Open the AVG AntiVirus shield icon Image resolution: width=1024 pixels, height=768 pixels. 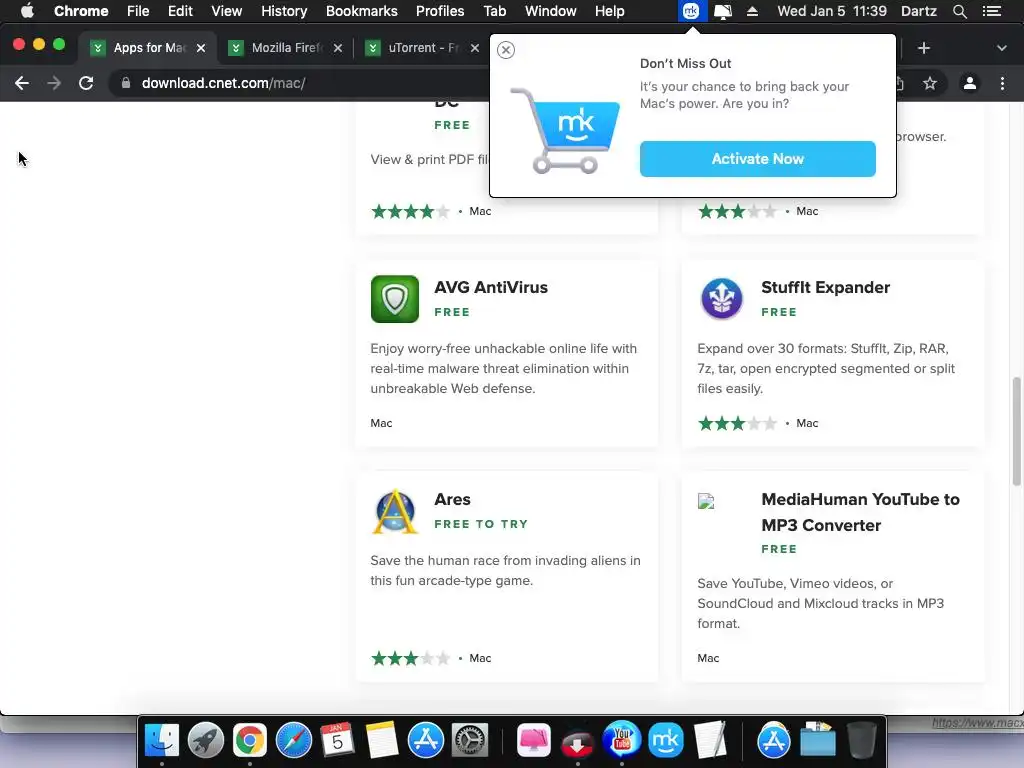(x=394, y=299)
